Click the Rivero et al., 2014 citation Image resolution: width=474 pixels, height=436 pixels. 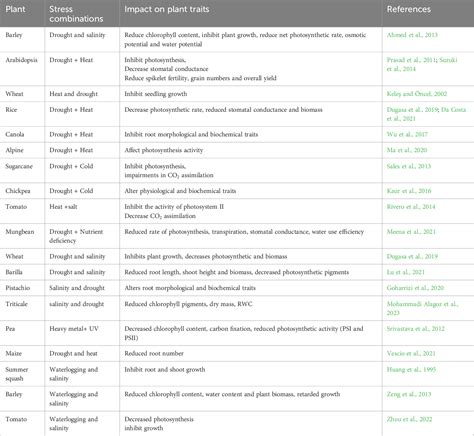tap(411, 207)
